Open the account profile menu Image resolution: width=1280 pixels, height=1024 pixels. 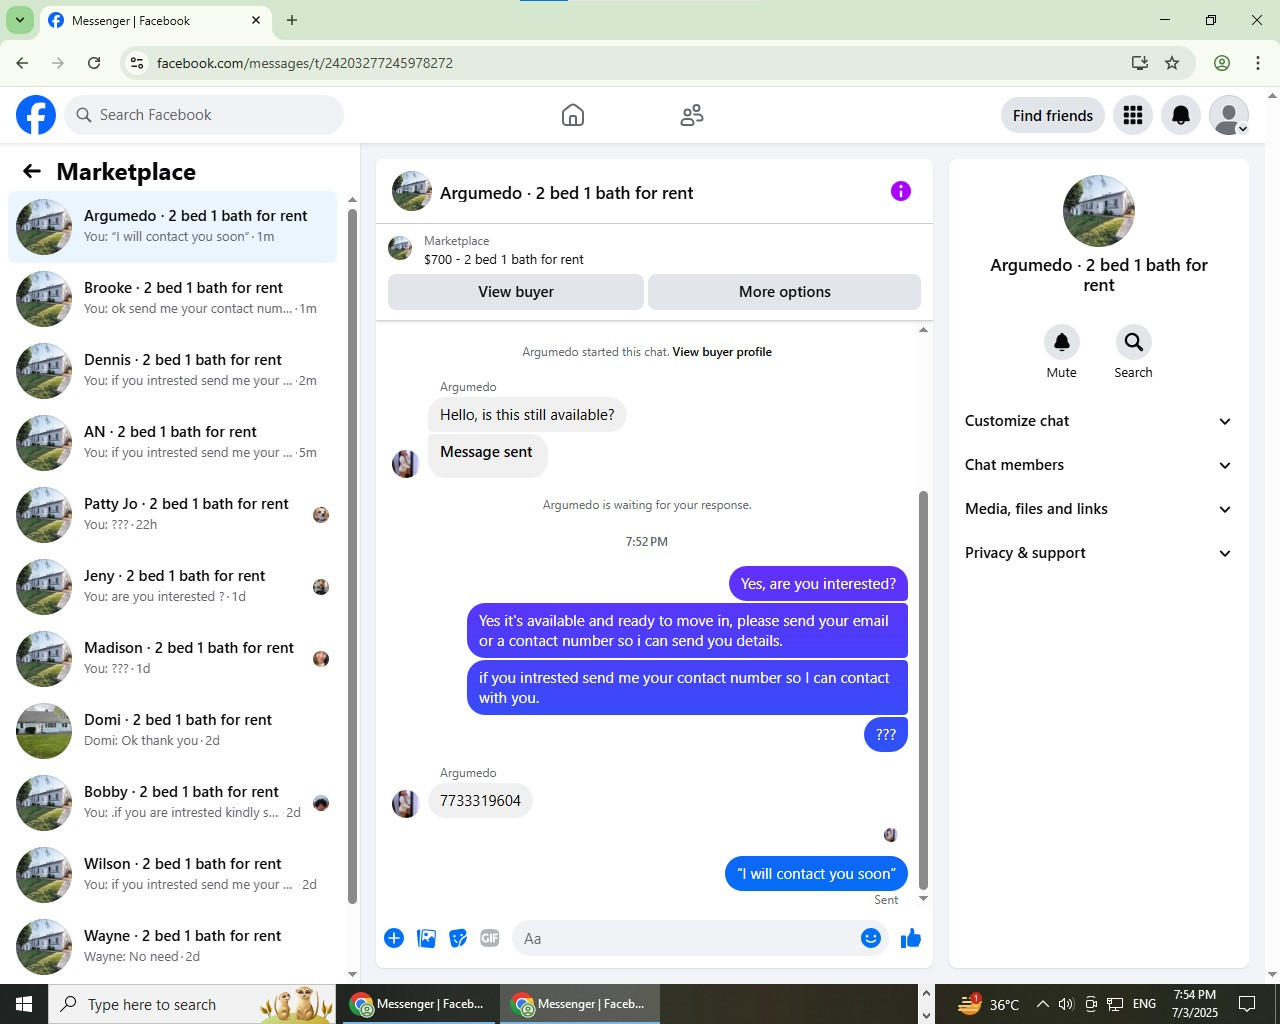(x=1229, y=115)
